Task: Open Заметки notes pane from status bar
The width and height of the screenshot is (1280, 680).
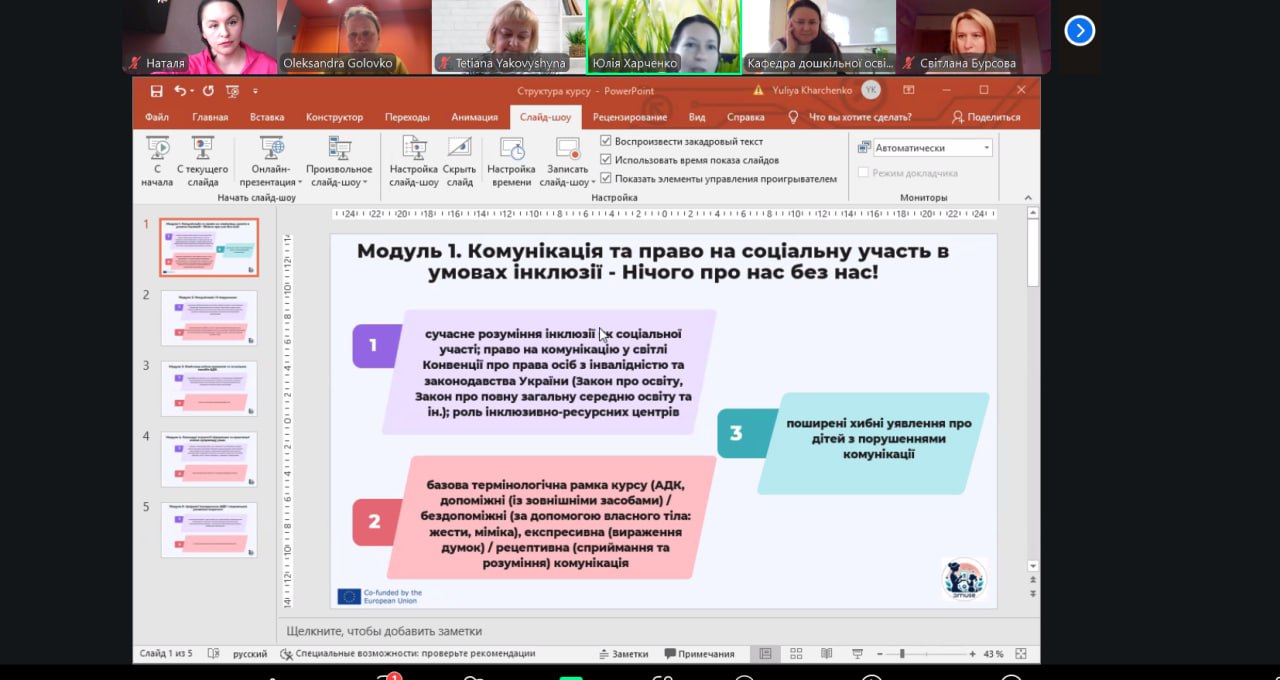Action: click(623, 654)
